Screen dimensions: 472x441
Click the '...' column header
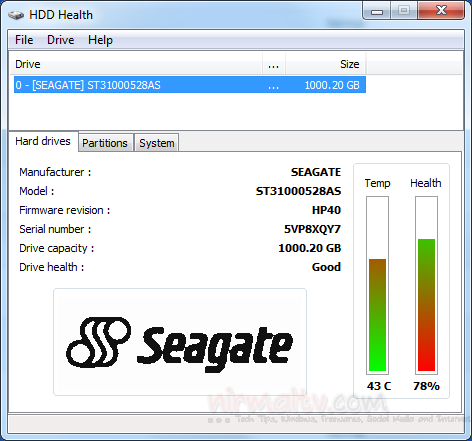click(x=274, y=64)
